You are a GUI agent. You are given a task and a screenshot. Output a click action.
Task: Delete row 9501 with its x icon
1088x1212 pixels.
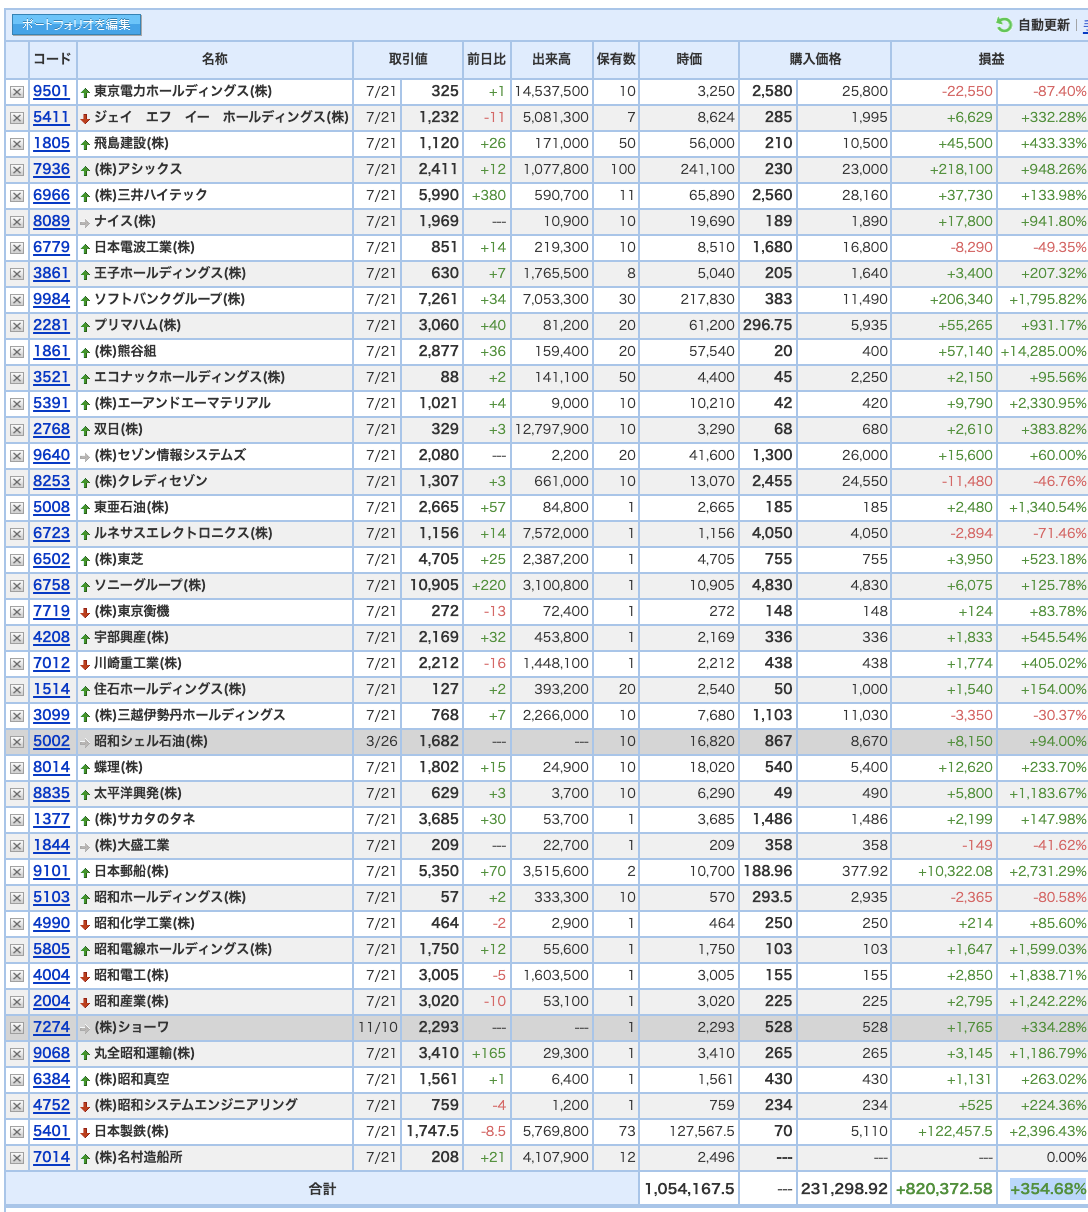coord(17,92)
